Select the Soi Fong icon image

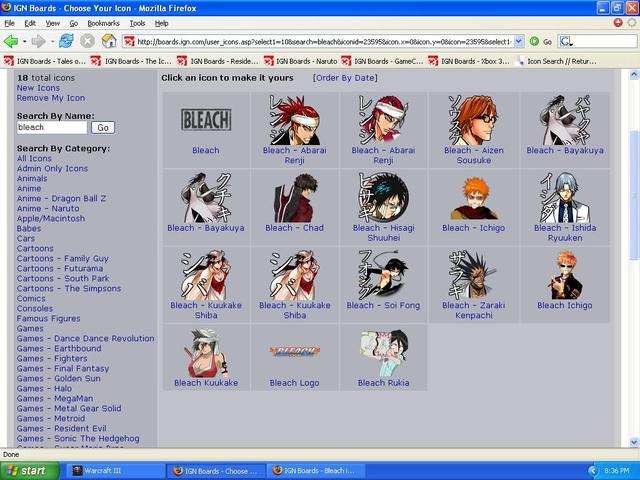[383, 275]
